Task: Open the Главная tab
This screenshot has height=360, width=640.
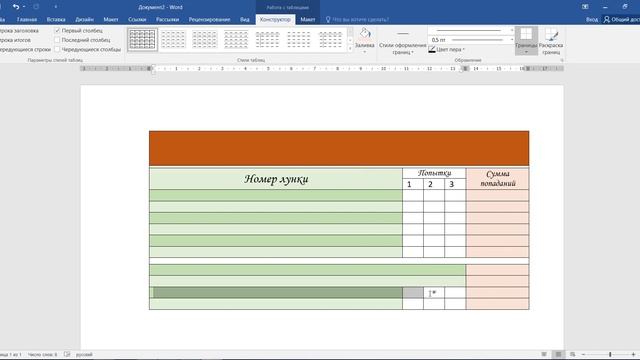Action: [x=27, y=19]
